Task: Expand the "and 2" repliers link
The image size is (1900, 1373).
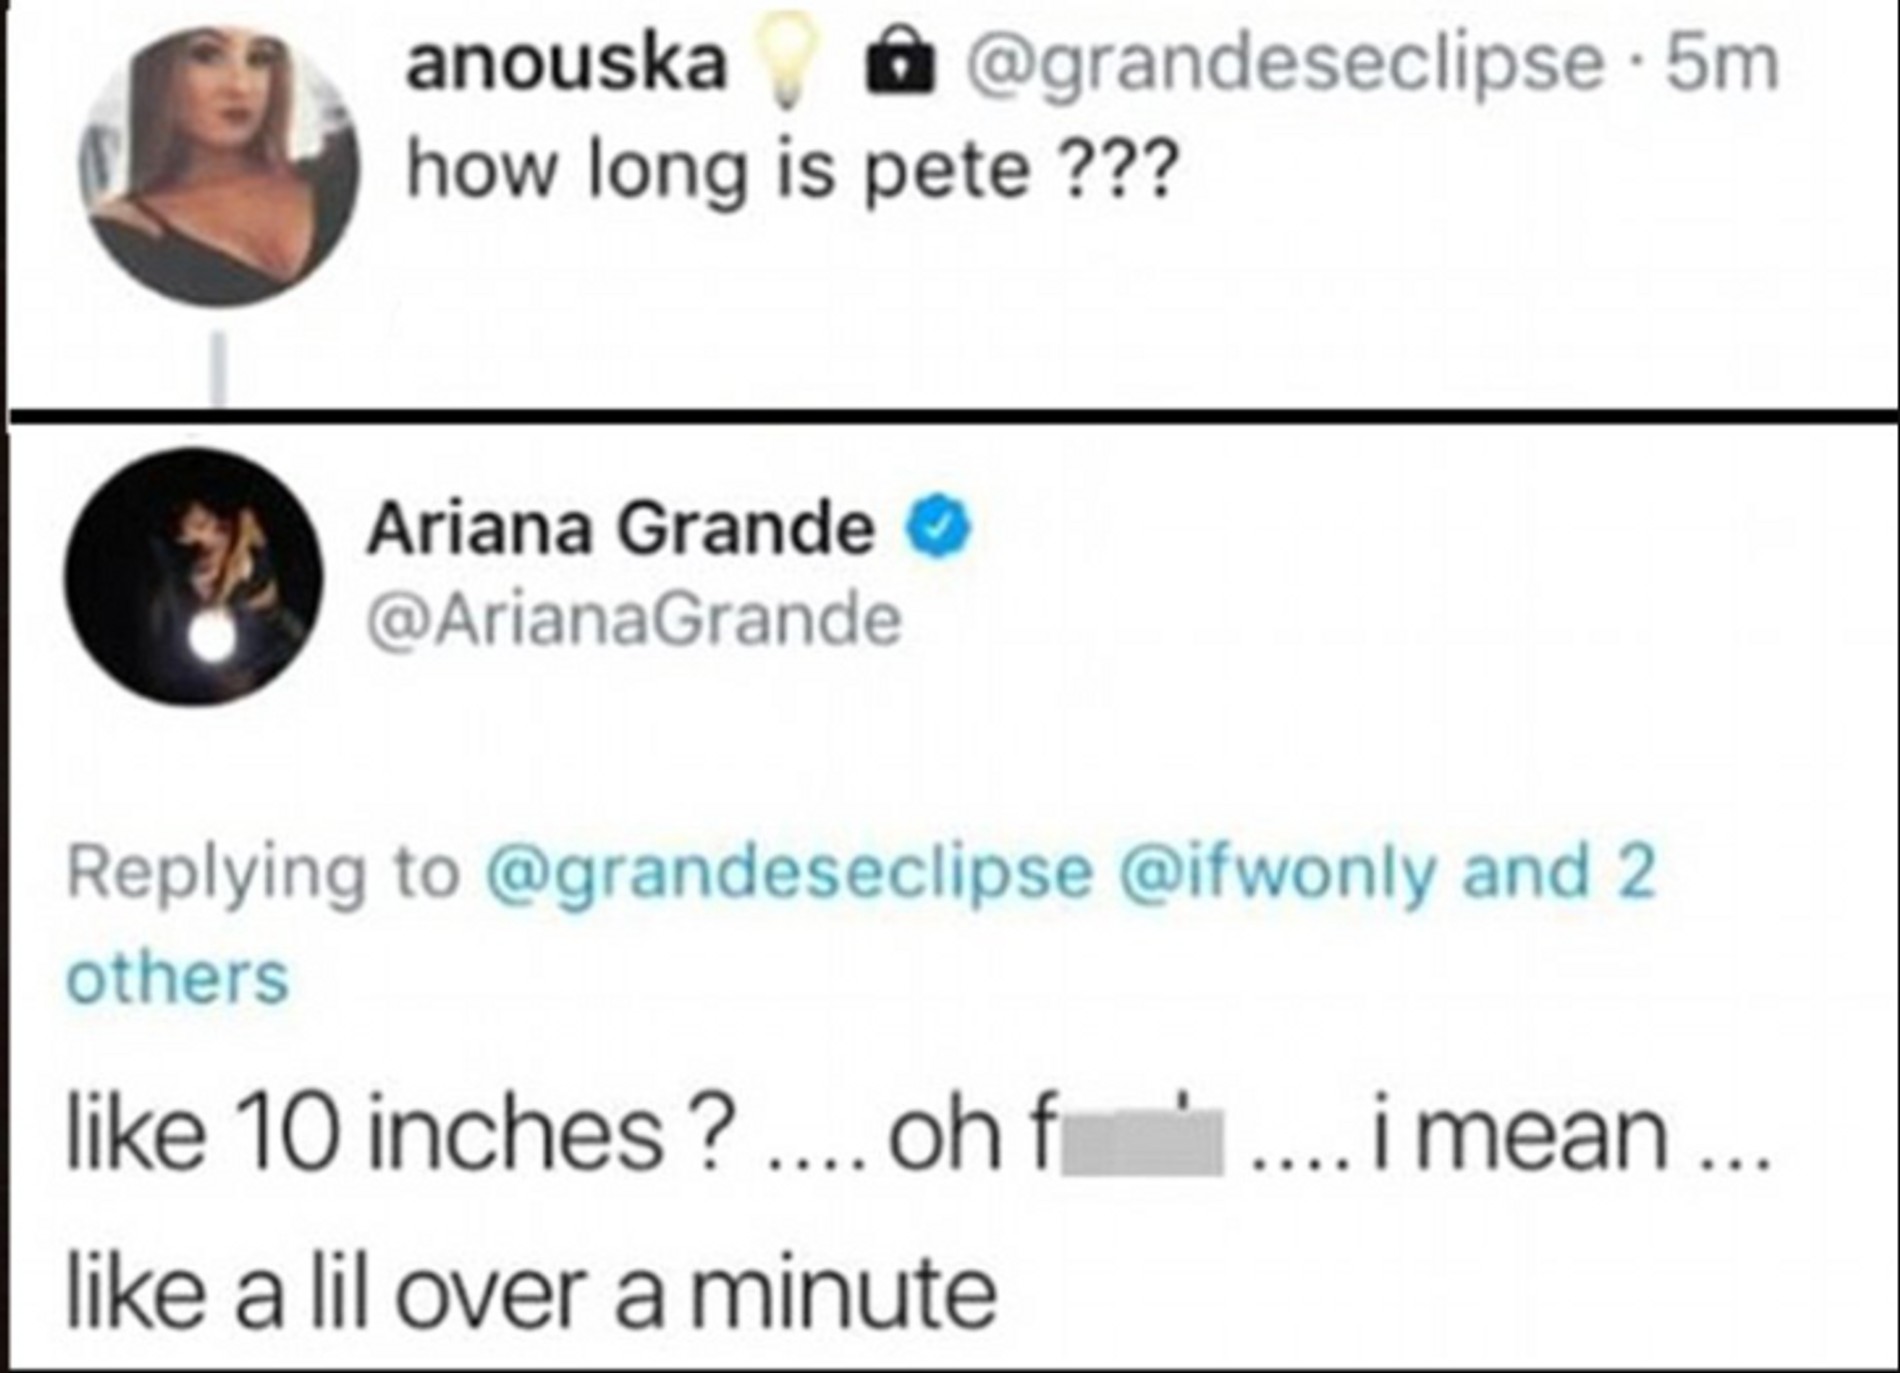Action: point(1559,872)
